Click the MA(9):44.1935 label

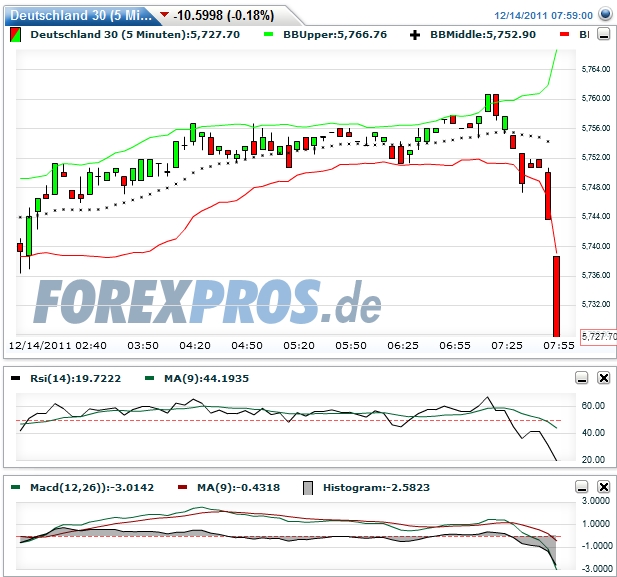[207, 379]
